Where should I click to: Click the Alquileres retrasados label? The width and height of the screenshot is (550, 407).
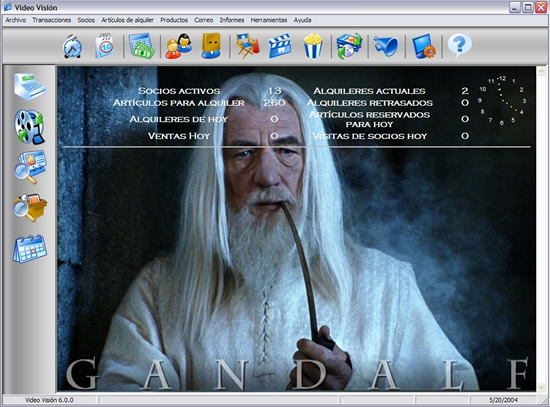pyautogui.click(x=369, y=103)
